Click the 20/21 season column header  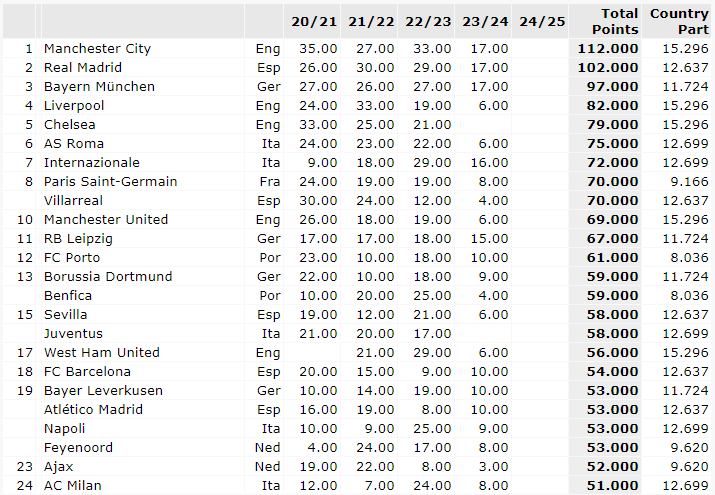(312, 22)
